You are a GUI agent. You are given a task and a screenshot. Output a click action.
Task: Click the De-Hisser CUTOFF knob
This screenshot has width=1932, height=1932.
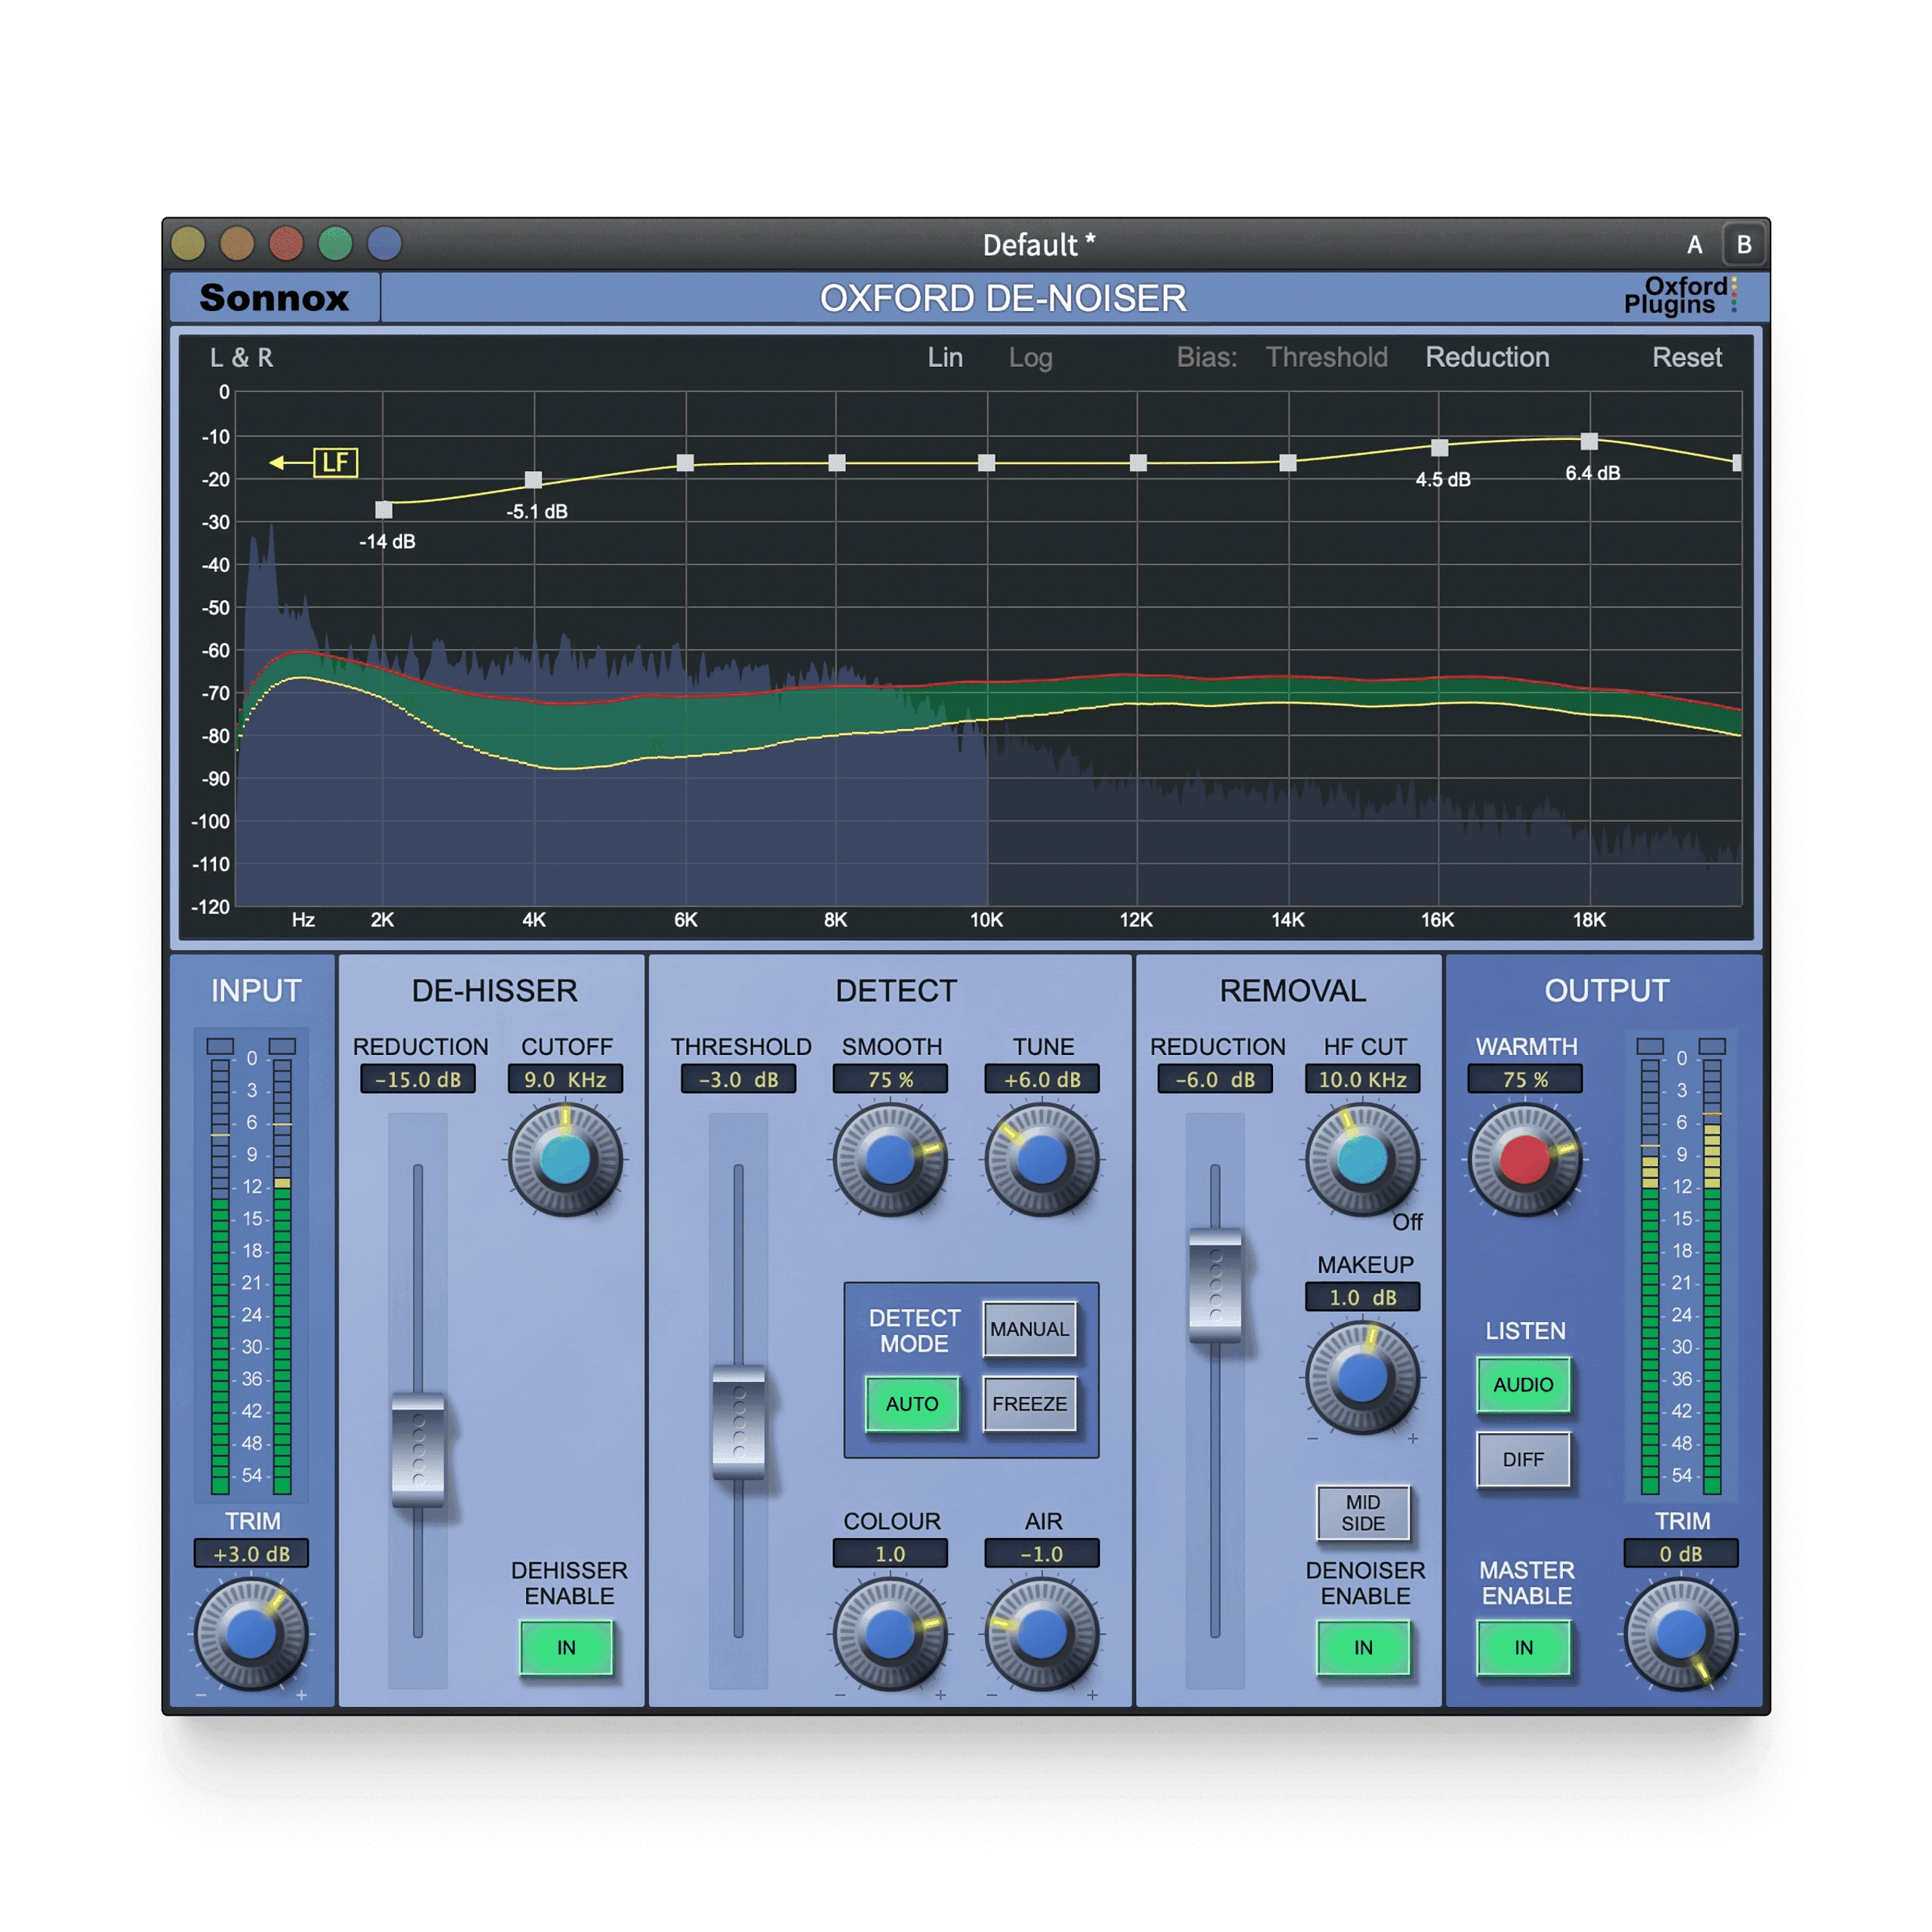pyautogui.click(x=566, y=1159)
